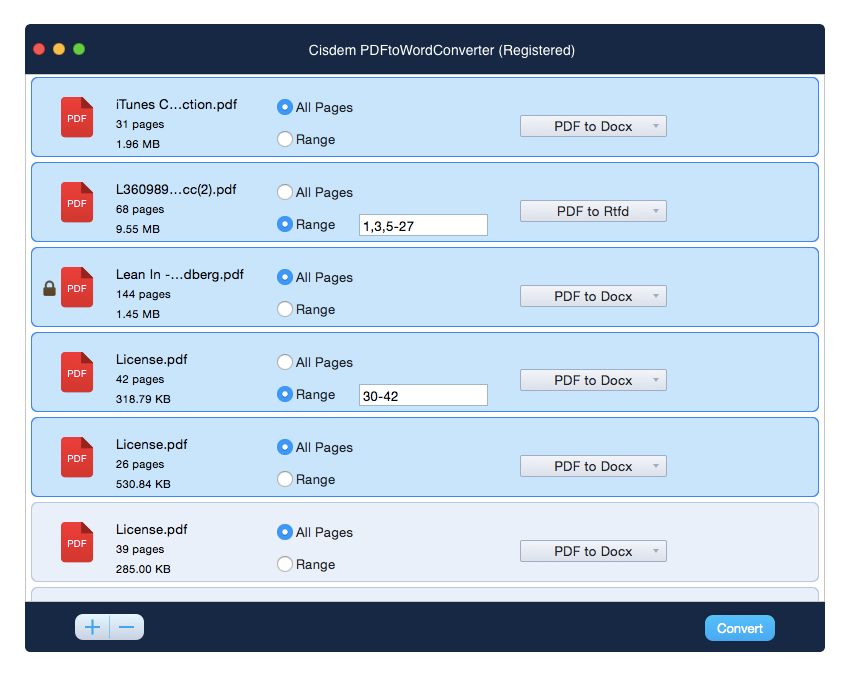Select Range for Lean In -...dberg.pdf
The width and height of the screenshot is (850, 676).
(284, 309)
